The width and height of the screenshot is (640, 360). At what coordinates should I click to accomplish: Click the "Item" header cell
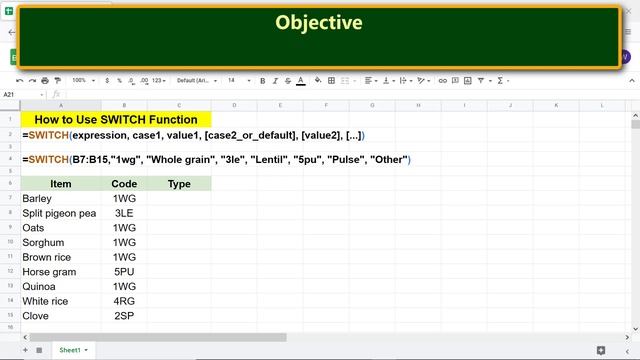61,184
